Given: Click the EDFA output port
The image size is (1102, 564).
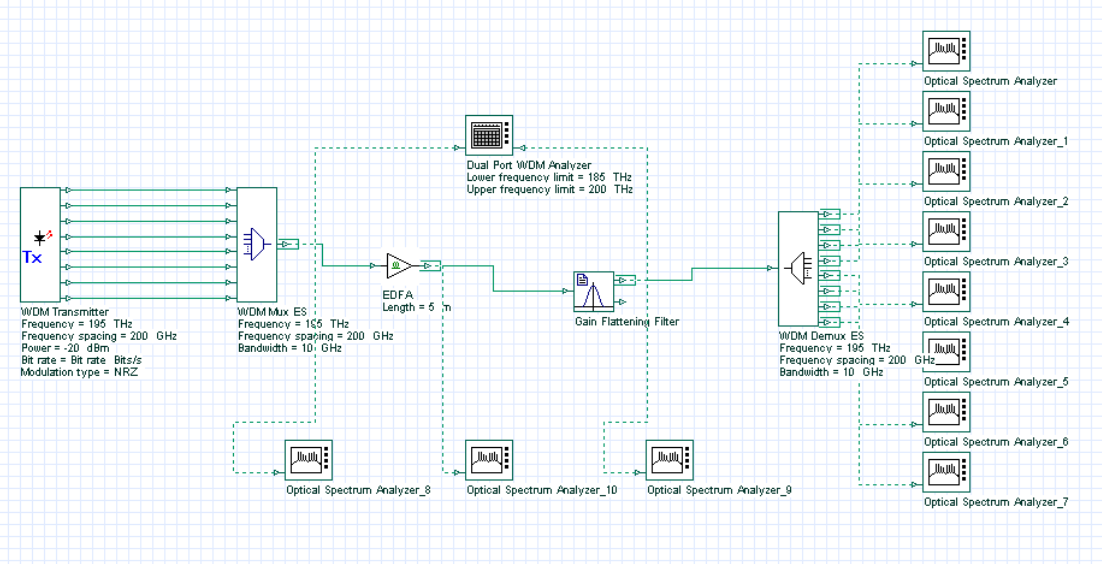Looking at the screenshot, I should point(430,266).
